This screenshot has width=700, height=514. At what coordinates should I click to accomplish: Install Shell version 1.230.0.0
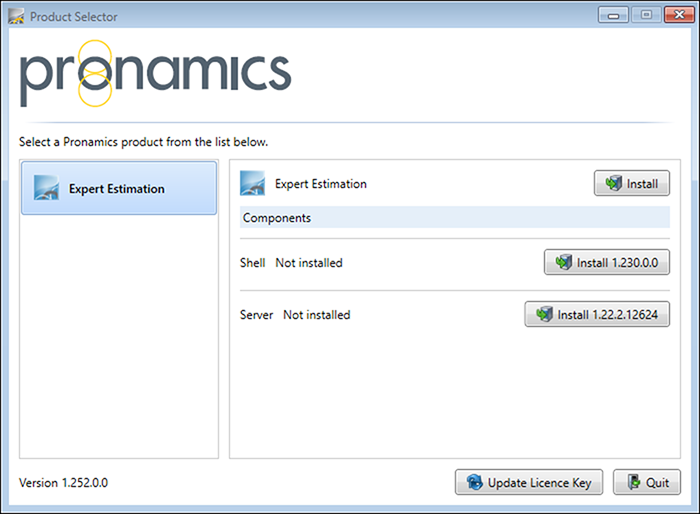[606, 263]
